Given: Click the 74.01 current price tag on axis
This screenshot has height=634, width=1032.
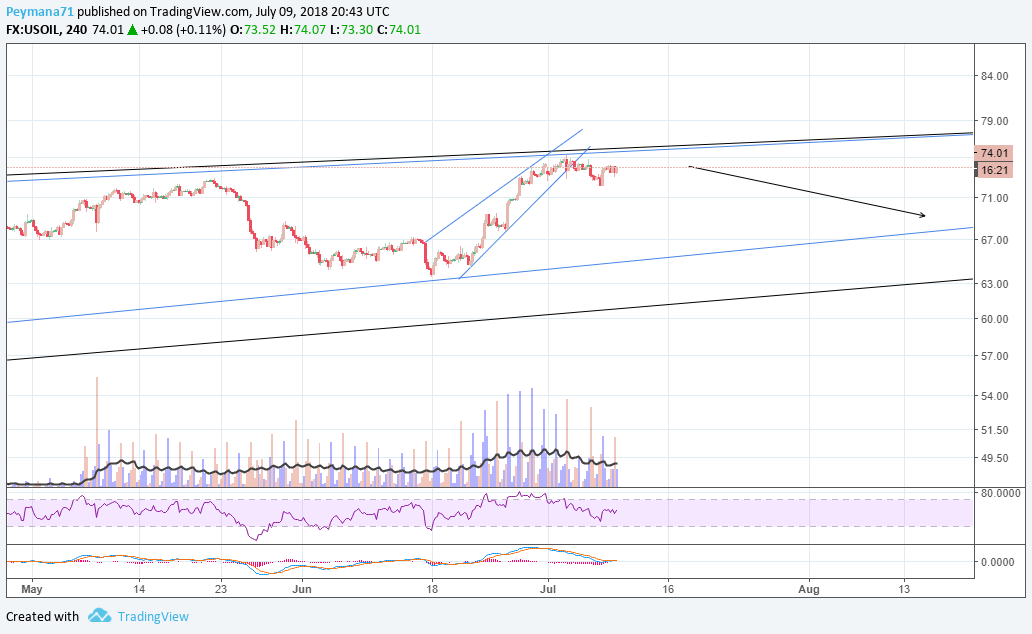Looking at the screenshot, I should (x=994, y=153).
